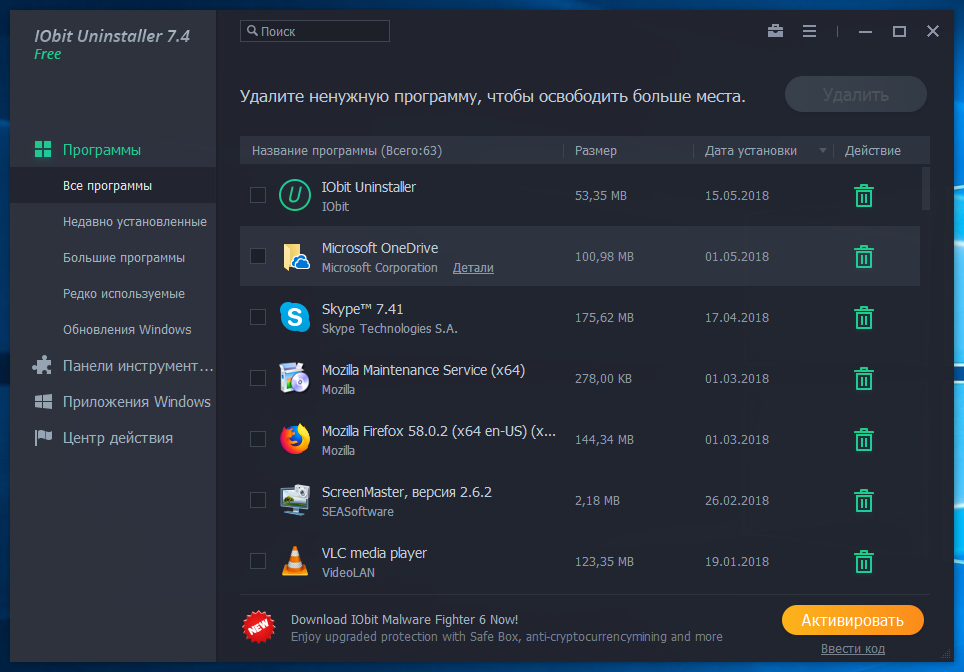Open the toolbox briefcase icon in title bar
This screenshot has height=672, width=964.
(775, 31)
